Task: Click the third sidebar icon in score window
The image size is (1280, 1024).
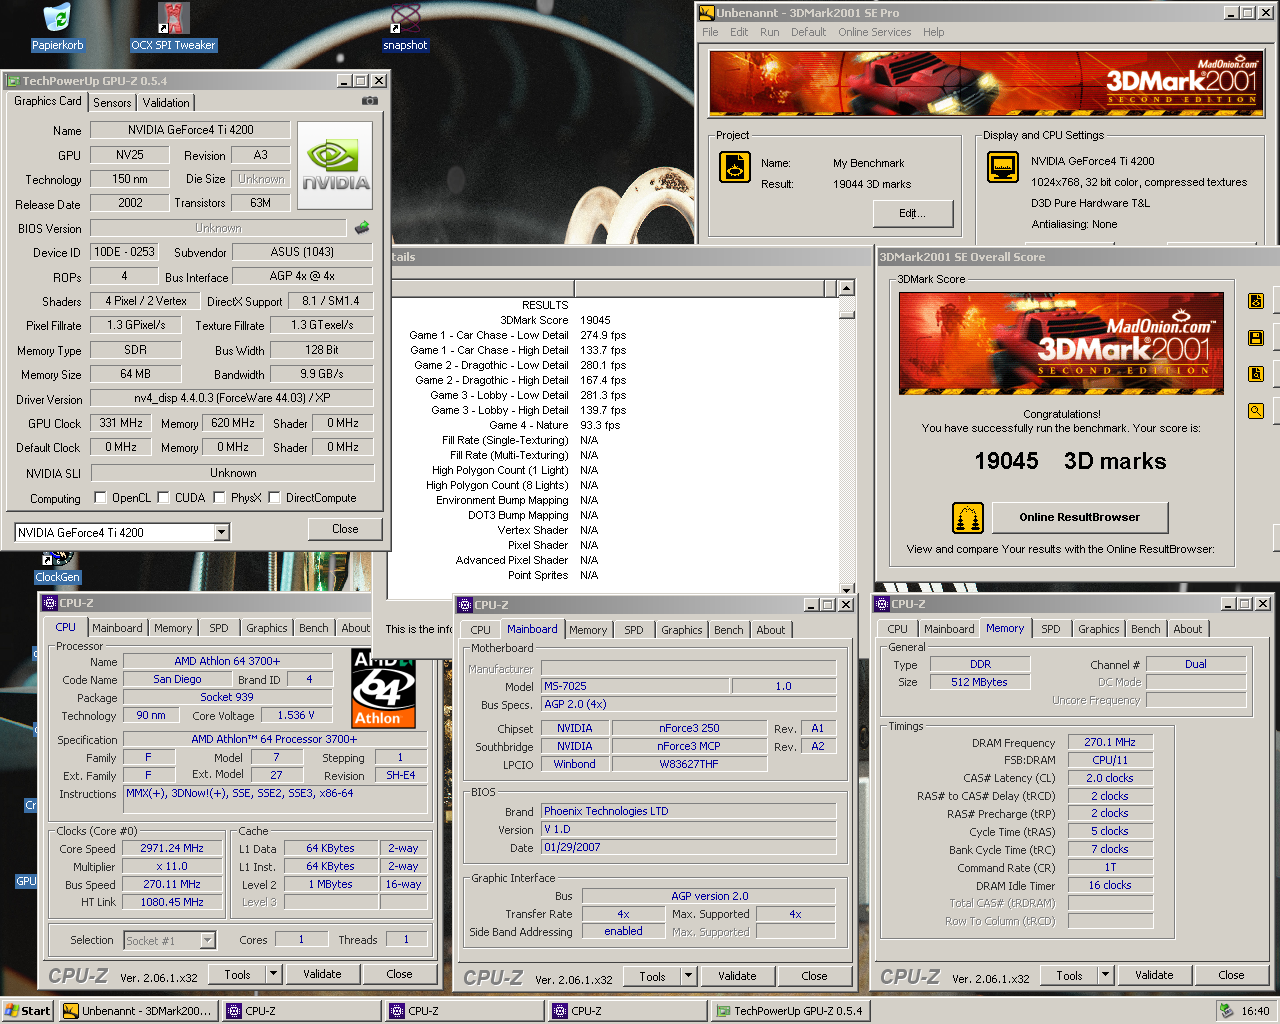Action: click(x=1256, y=374)
